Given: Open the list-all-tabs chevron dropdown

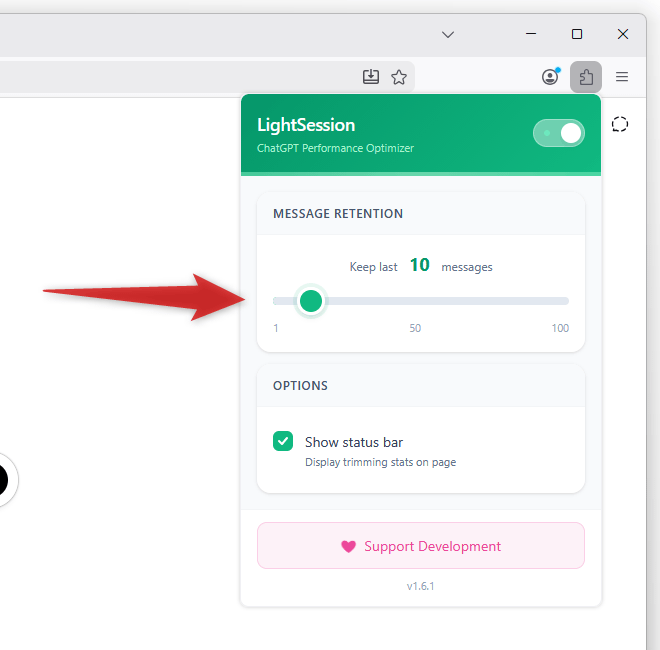Looking at the screenshot, I should [x=448, y=34].
